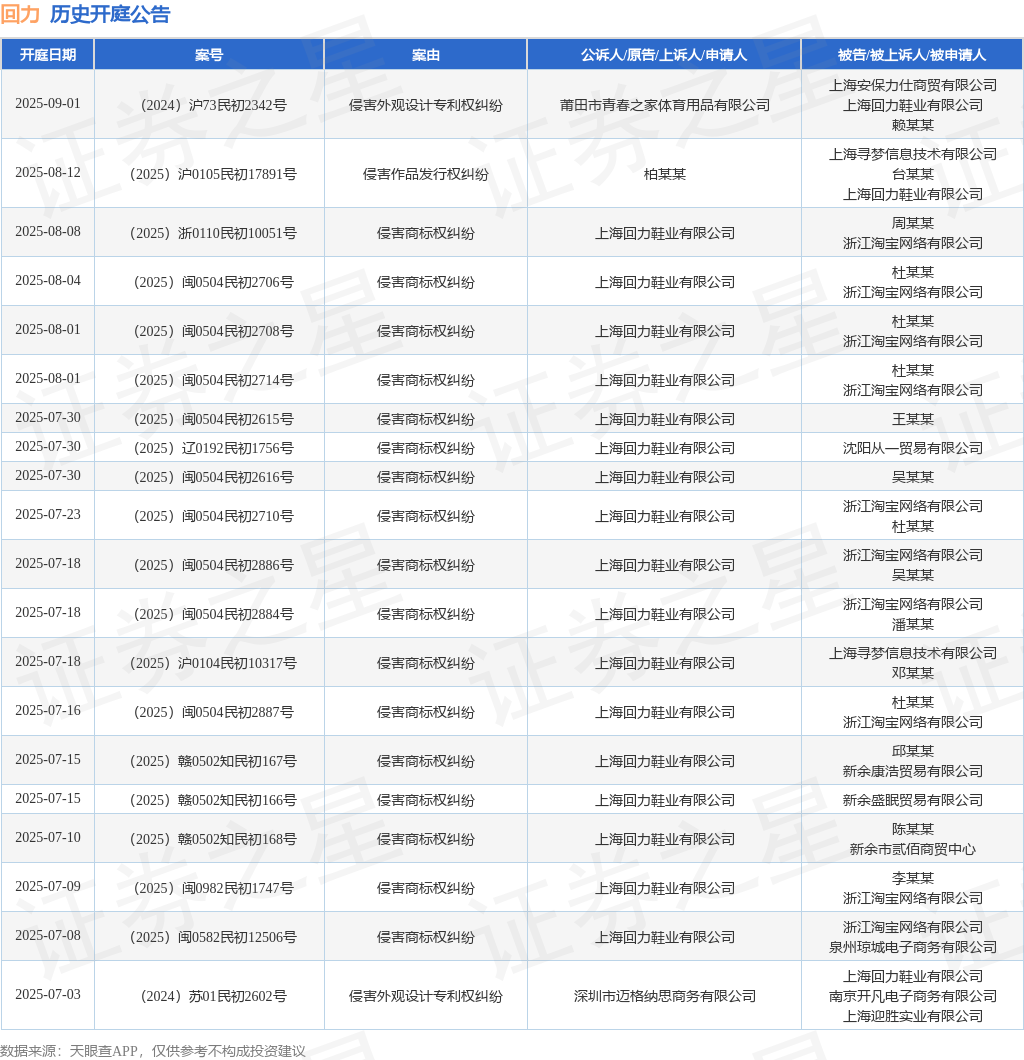Click case number '（2025）闽0504民初2710号'
Viewport: 1024px width, 1060px height.
[x=213, y=516]
